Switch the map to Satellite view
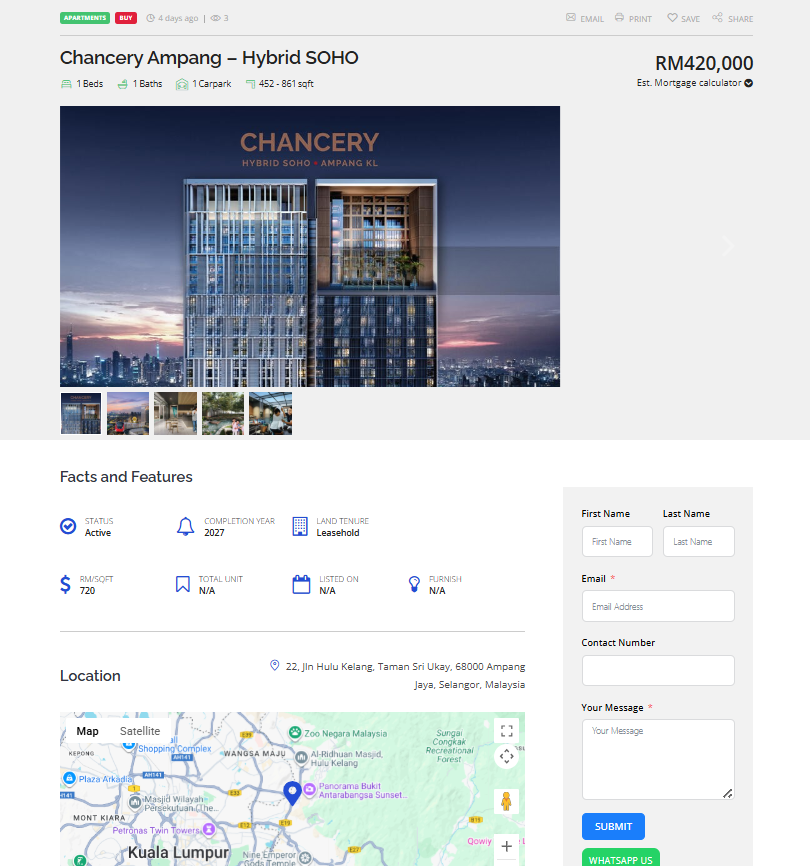The height and width of the screenshot is (866, 810). coord(140,731)
